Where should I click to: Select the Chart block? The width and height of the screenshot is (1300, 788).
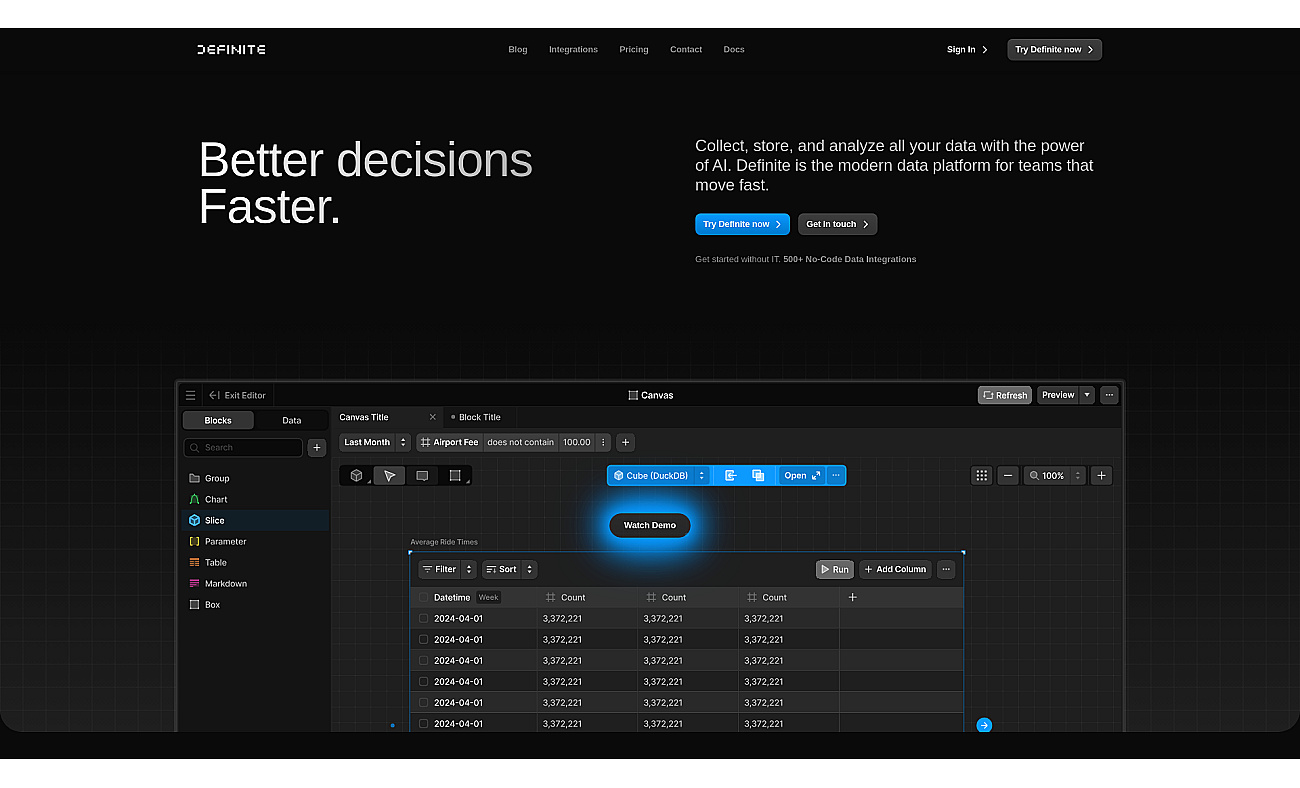point(255,499)
